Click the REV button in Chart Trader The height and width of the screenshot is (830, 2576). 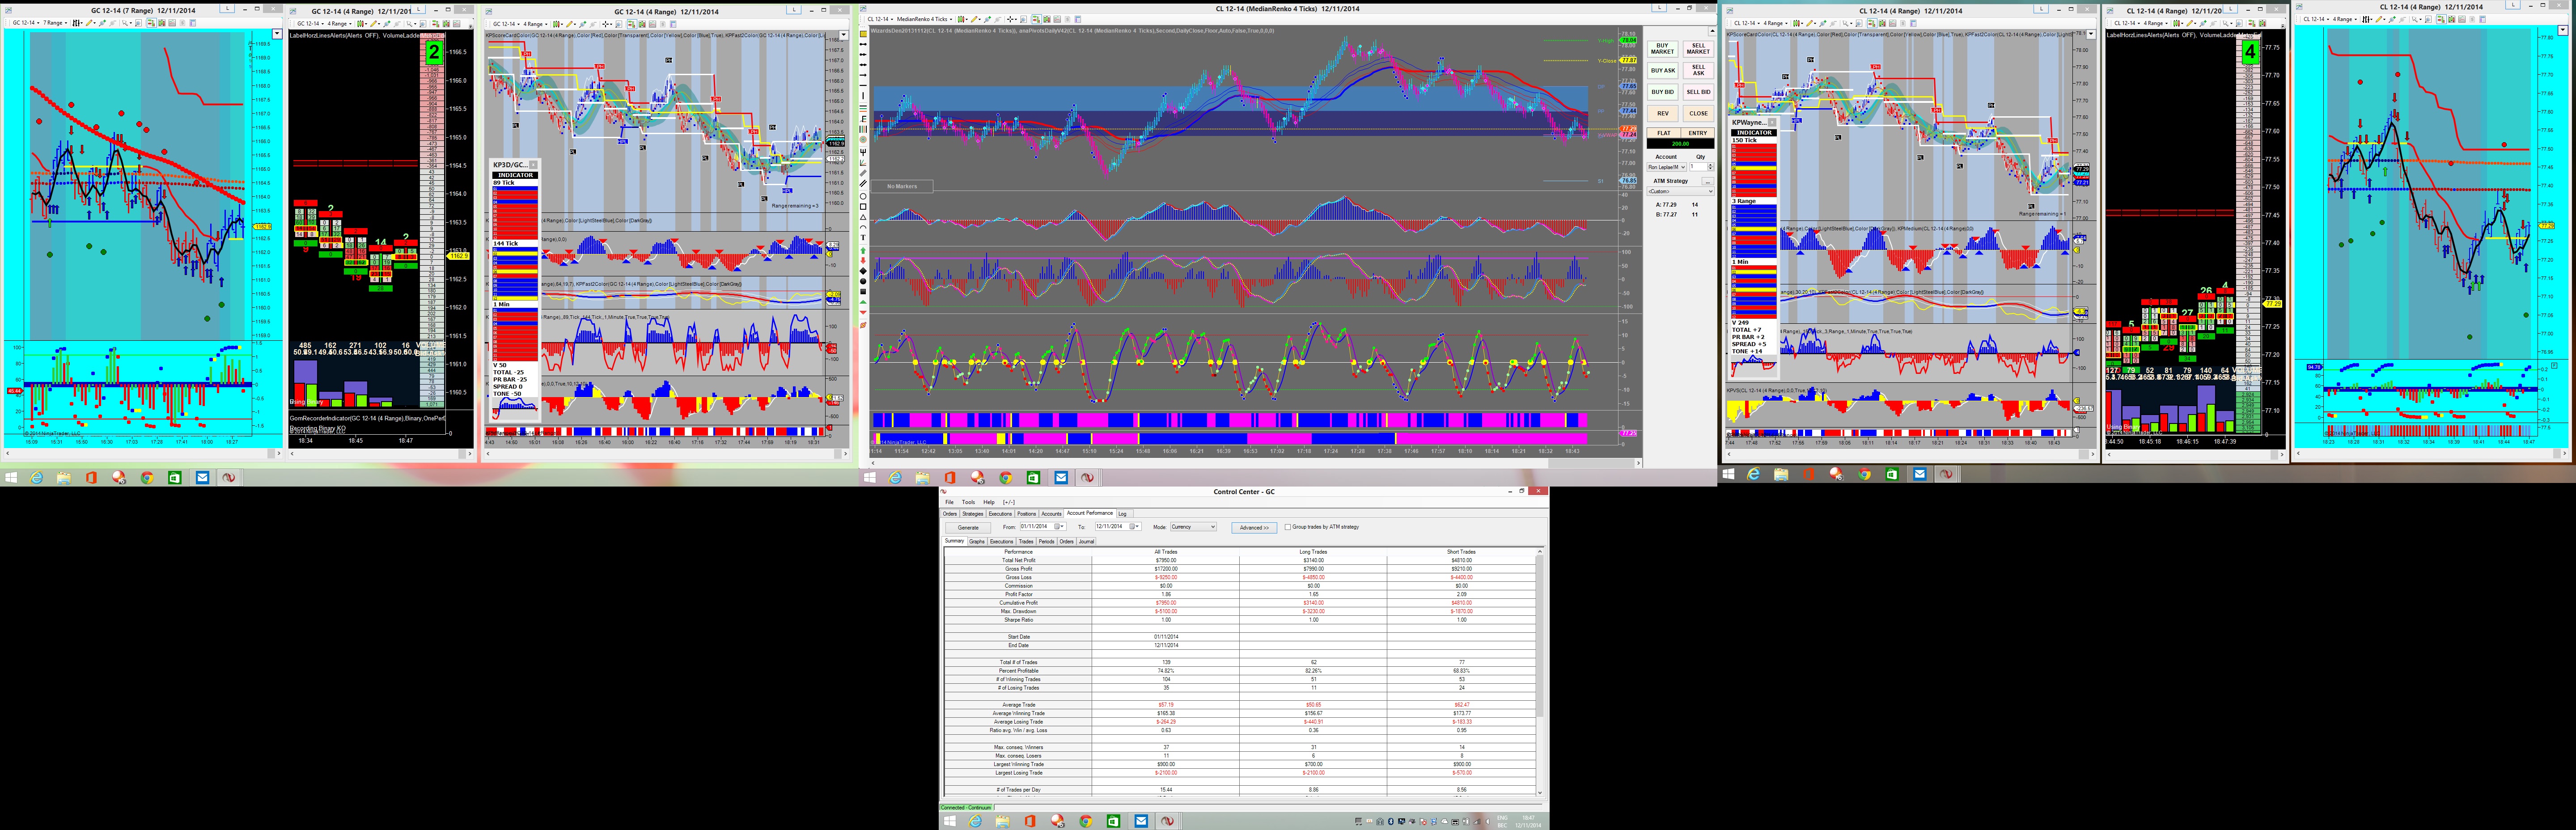pos(1663,113)
